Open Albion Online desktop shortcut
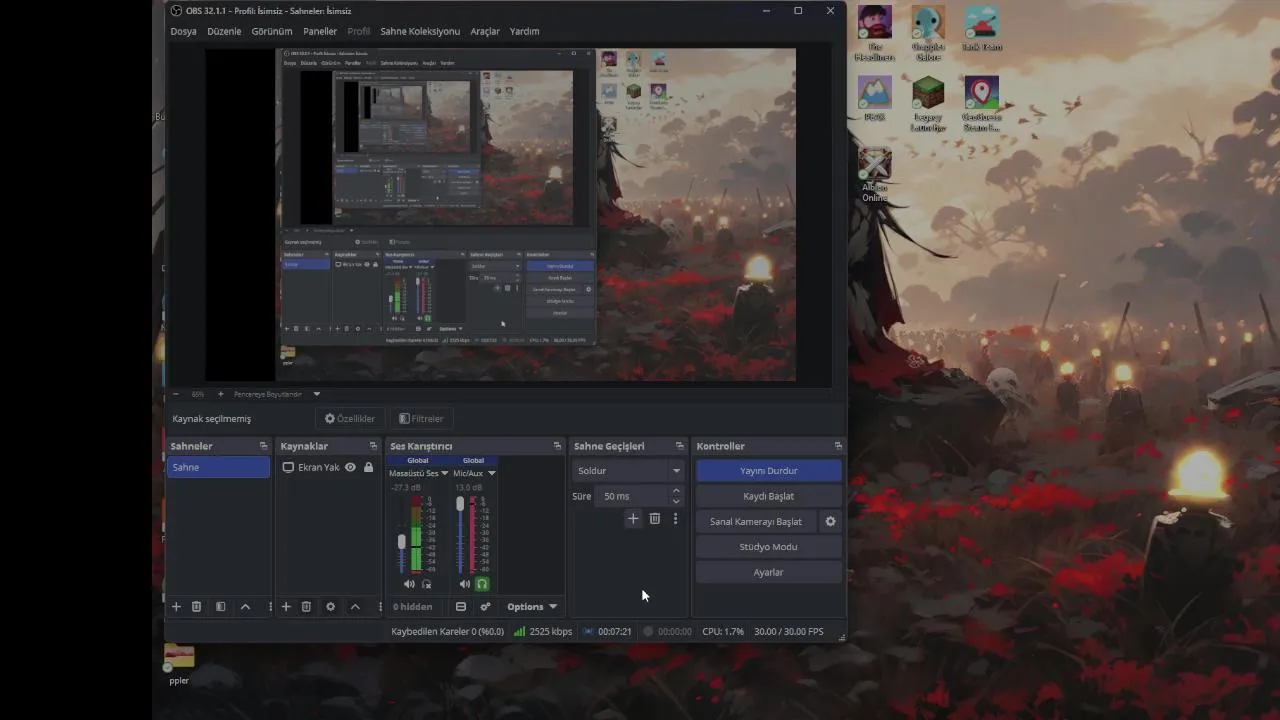This screenshot has height=720, width=1280. click(875, 176)
